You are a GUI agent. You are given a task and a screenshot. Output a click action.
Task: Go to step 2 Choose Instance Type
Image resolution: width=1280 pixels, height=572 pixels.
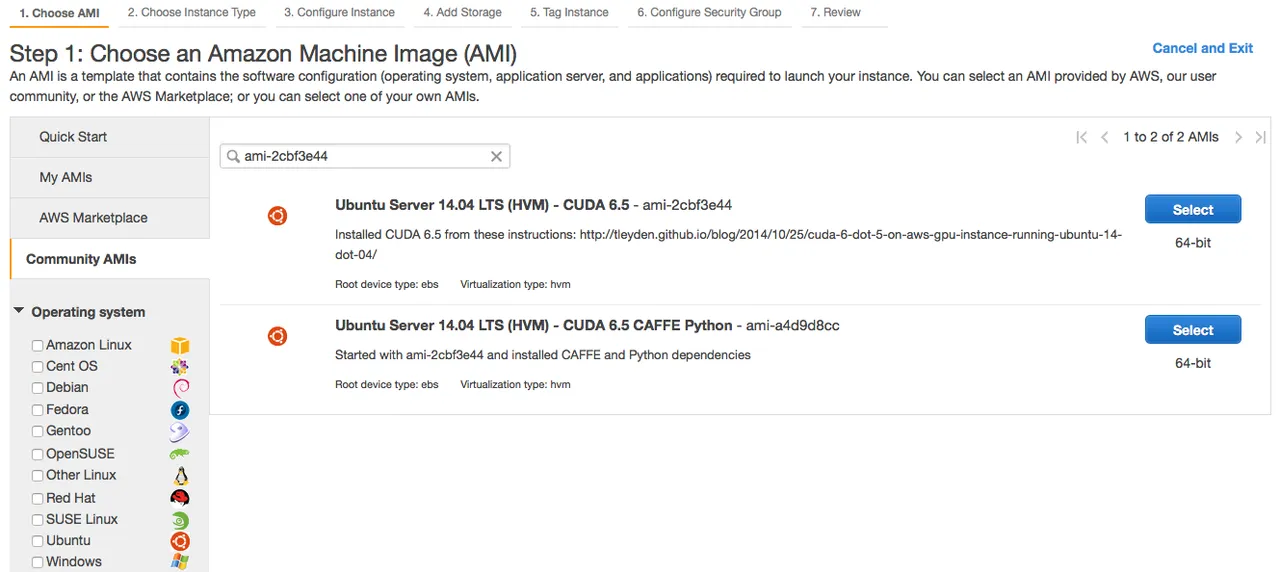pos(192,13)
